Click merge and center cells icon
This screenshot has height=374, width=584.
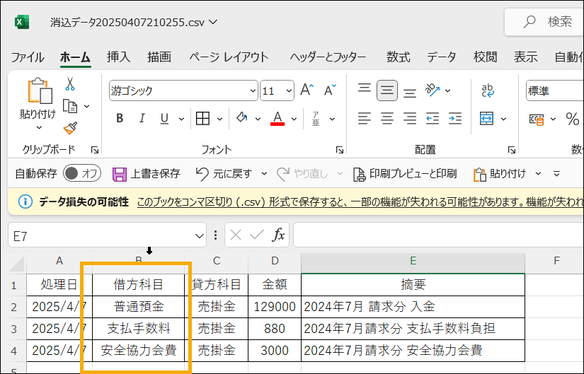487,118
